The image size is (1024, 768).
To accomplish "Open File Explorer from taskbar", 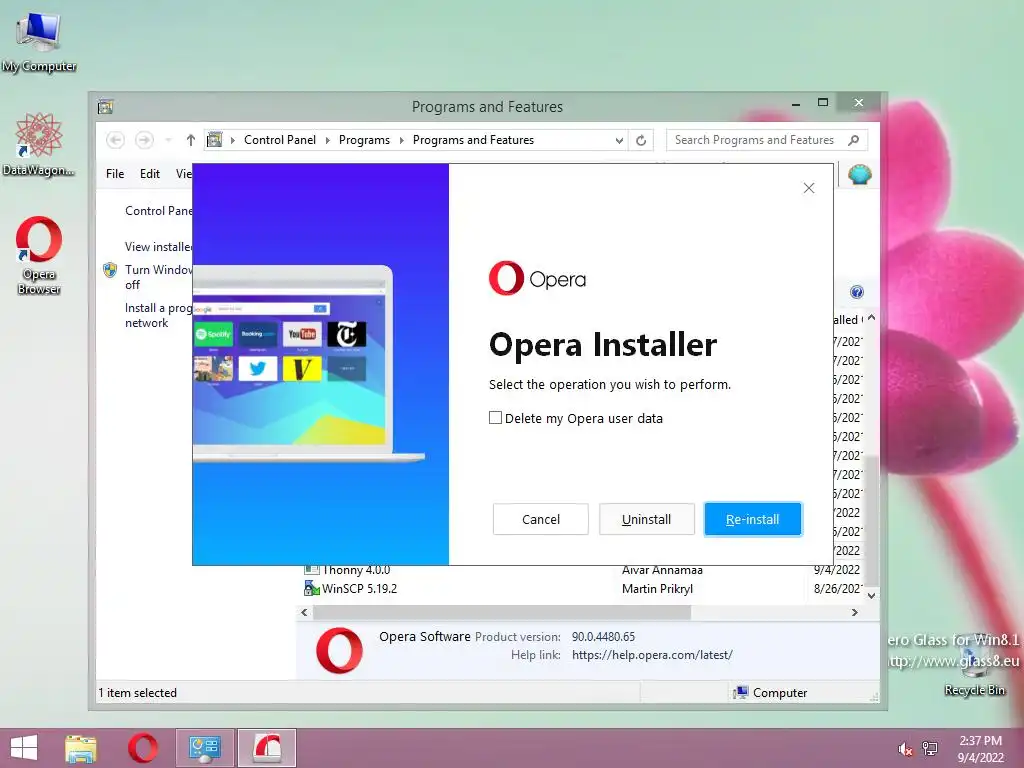I will pyautogui.click(x=81, y=748).
